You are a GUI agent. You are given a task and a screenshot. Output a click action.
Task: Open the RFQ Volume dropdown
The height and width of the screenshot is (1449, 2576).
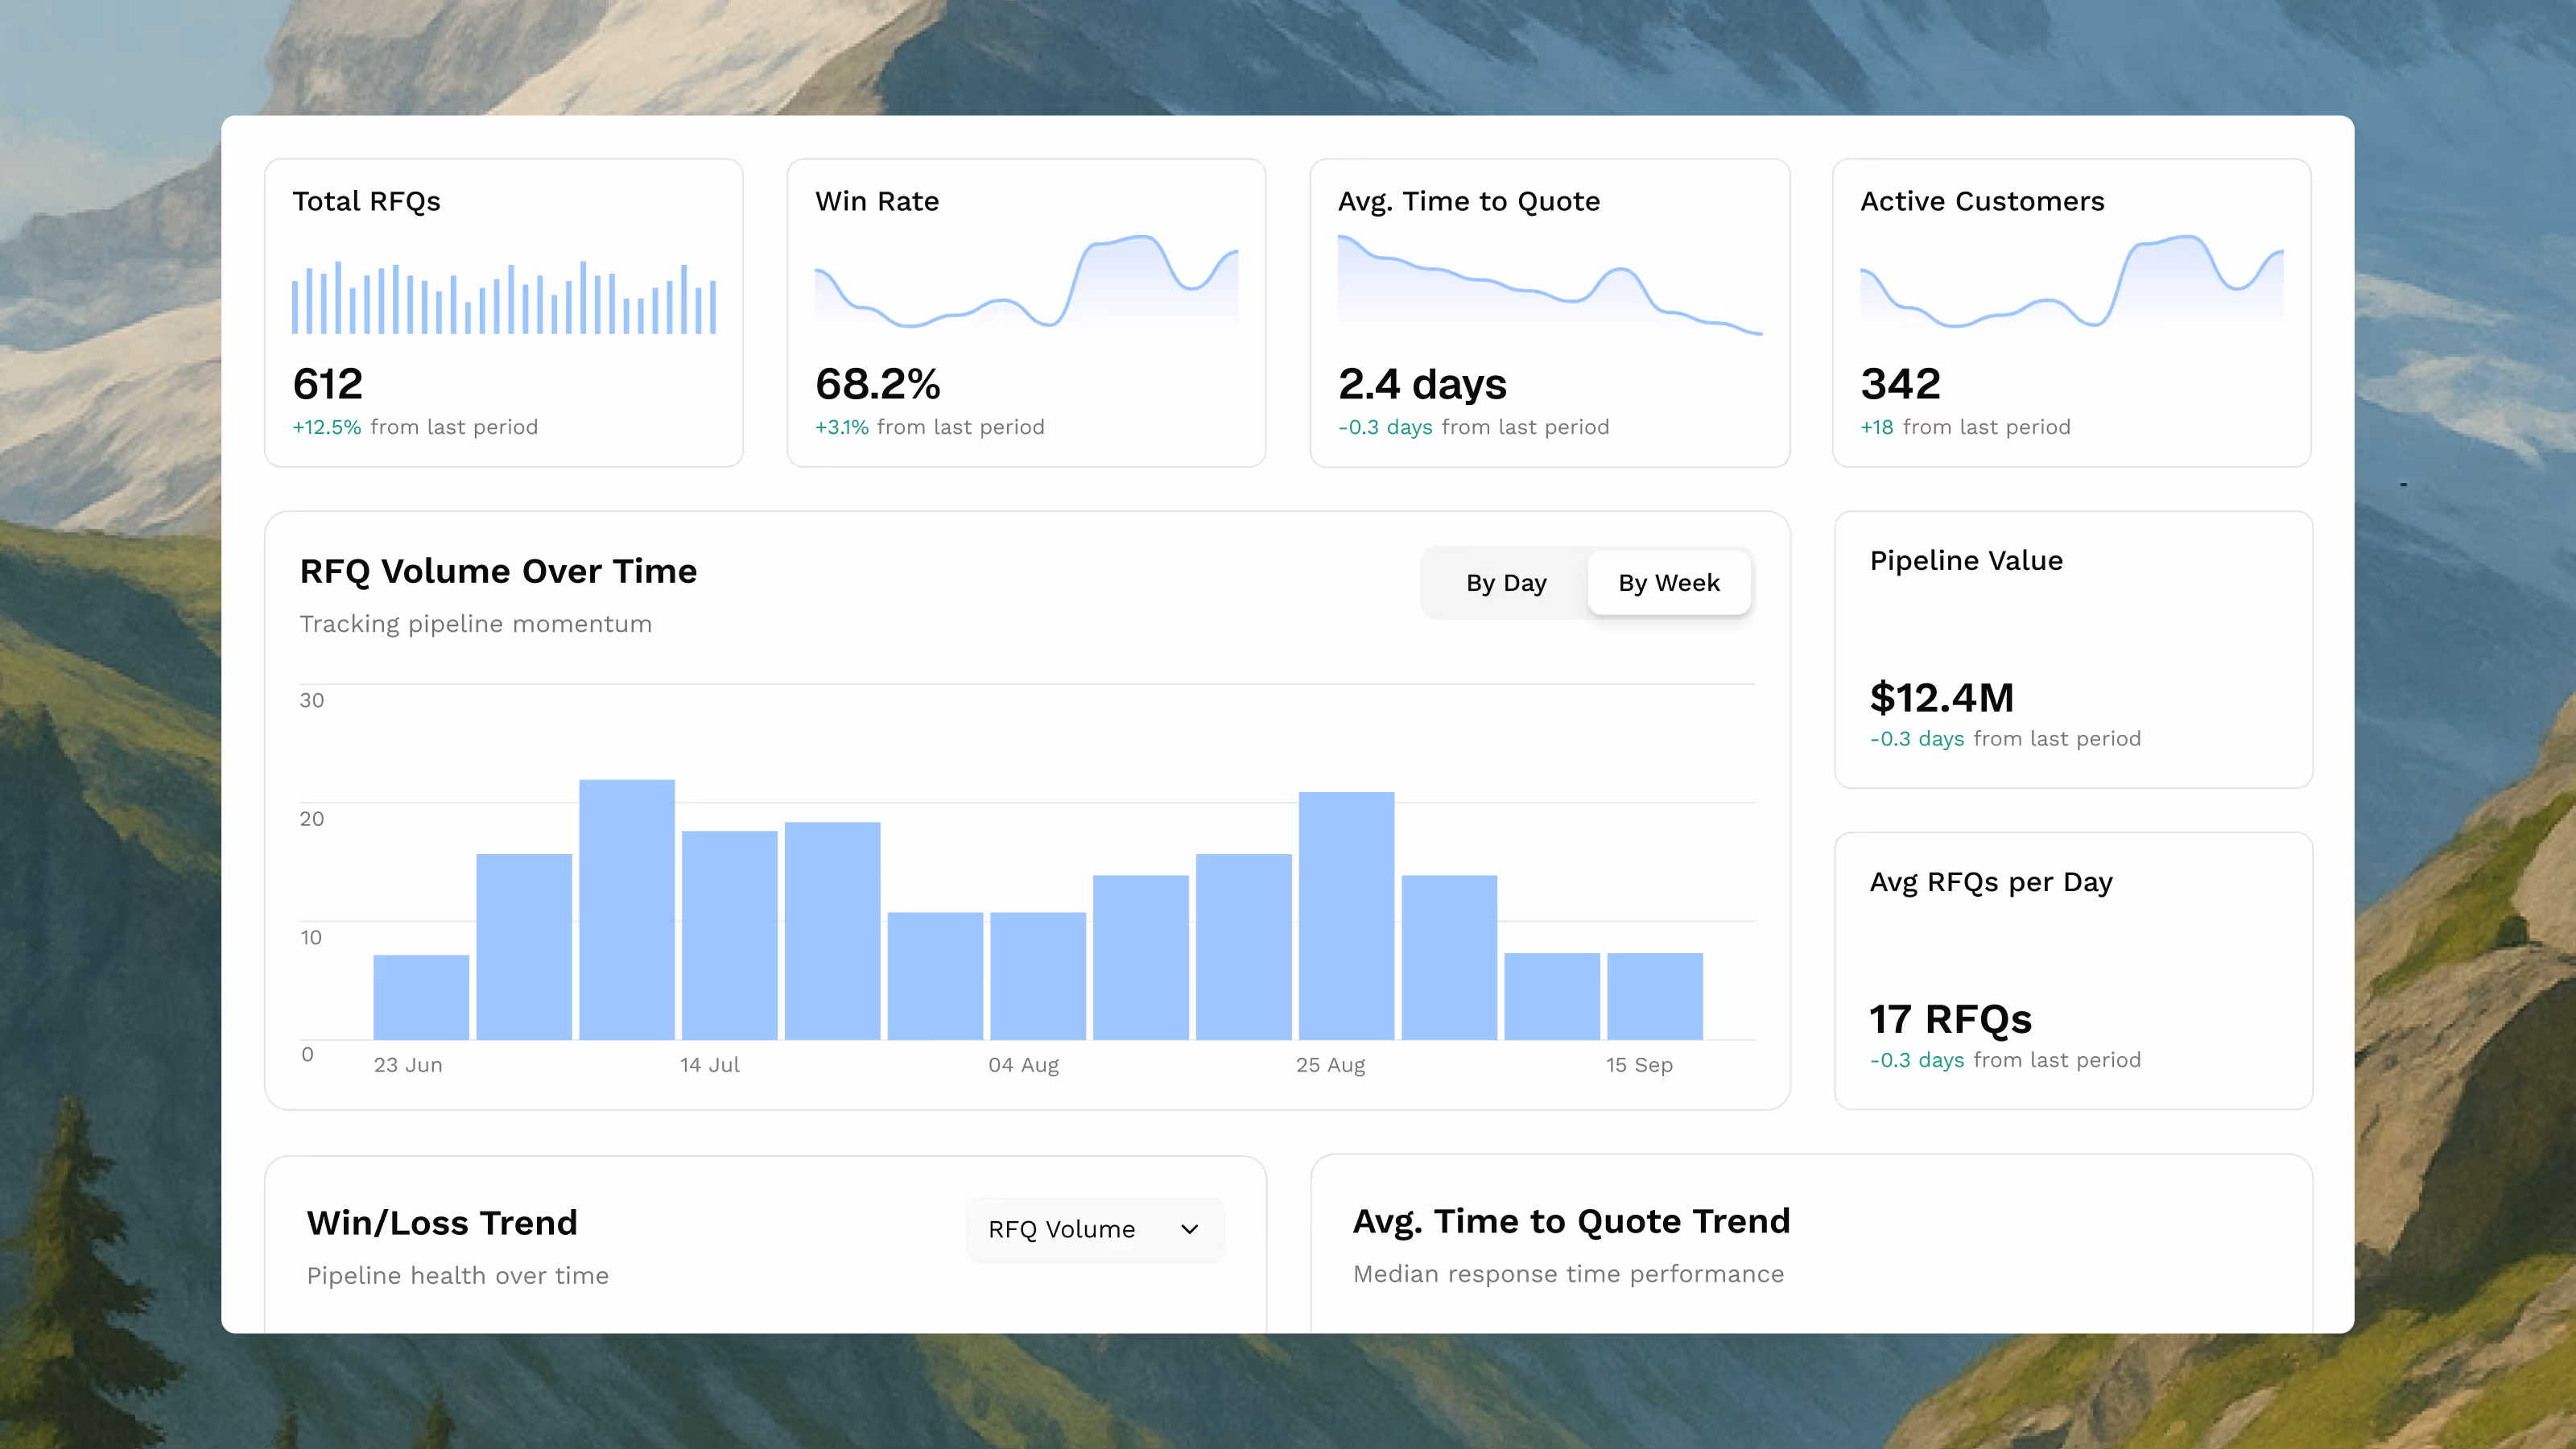point(1094,1229)
